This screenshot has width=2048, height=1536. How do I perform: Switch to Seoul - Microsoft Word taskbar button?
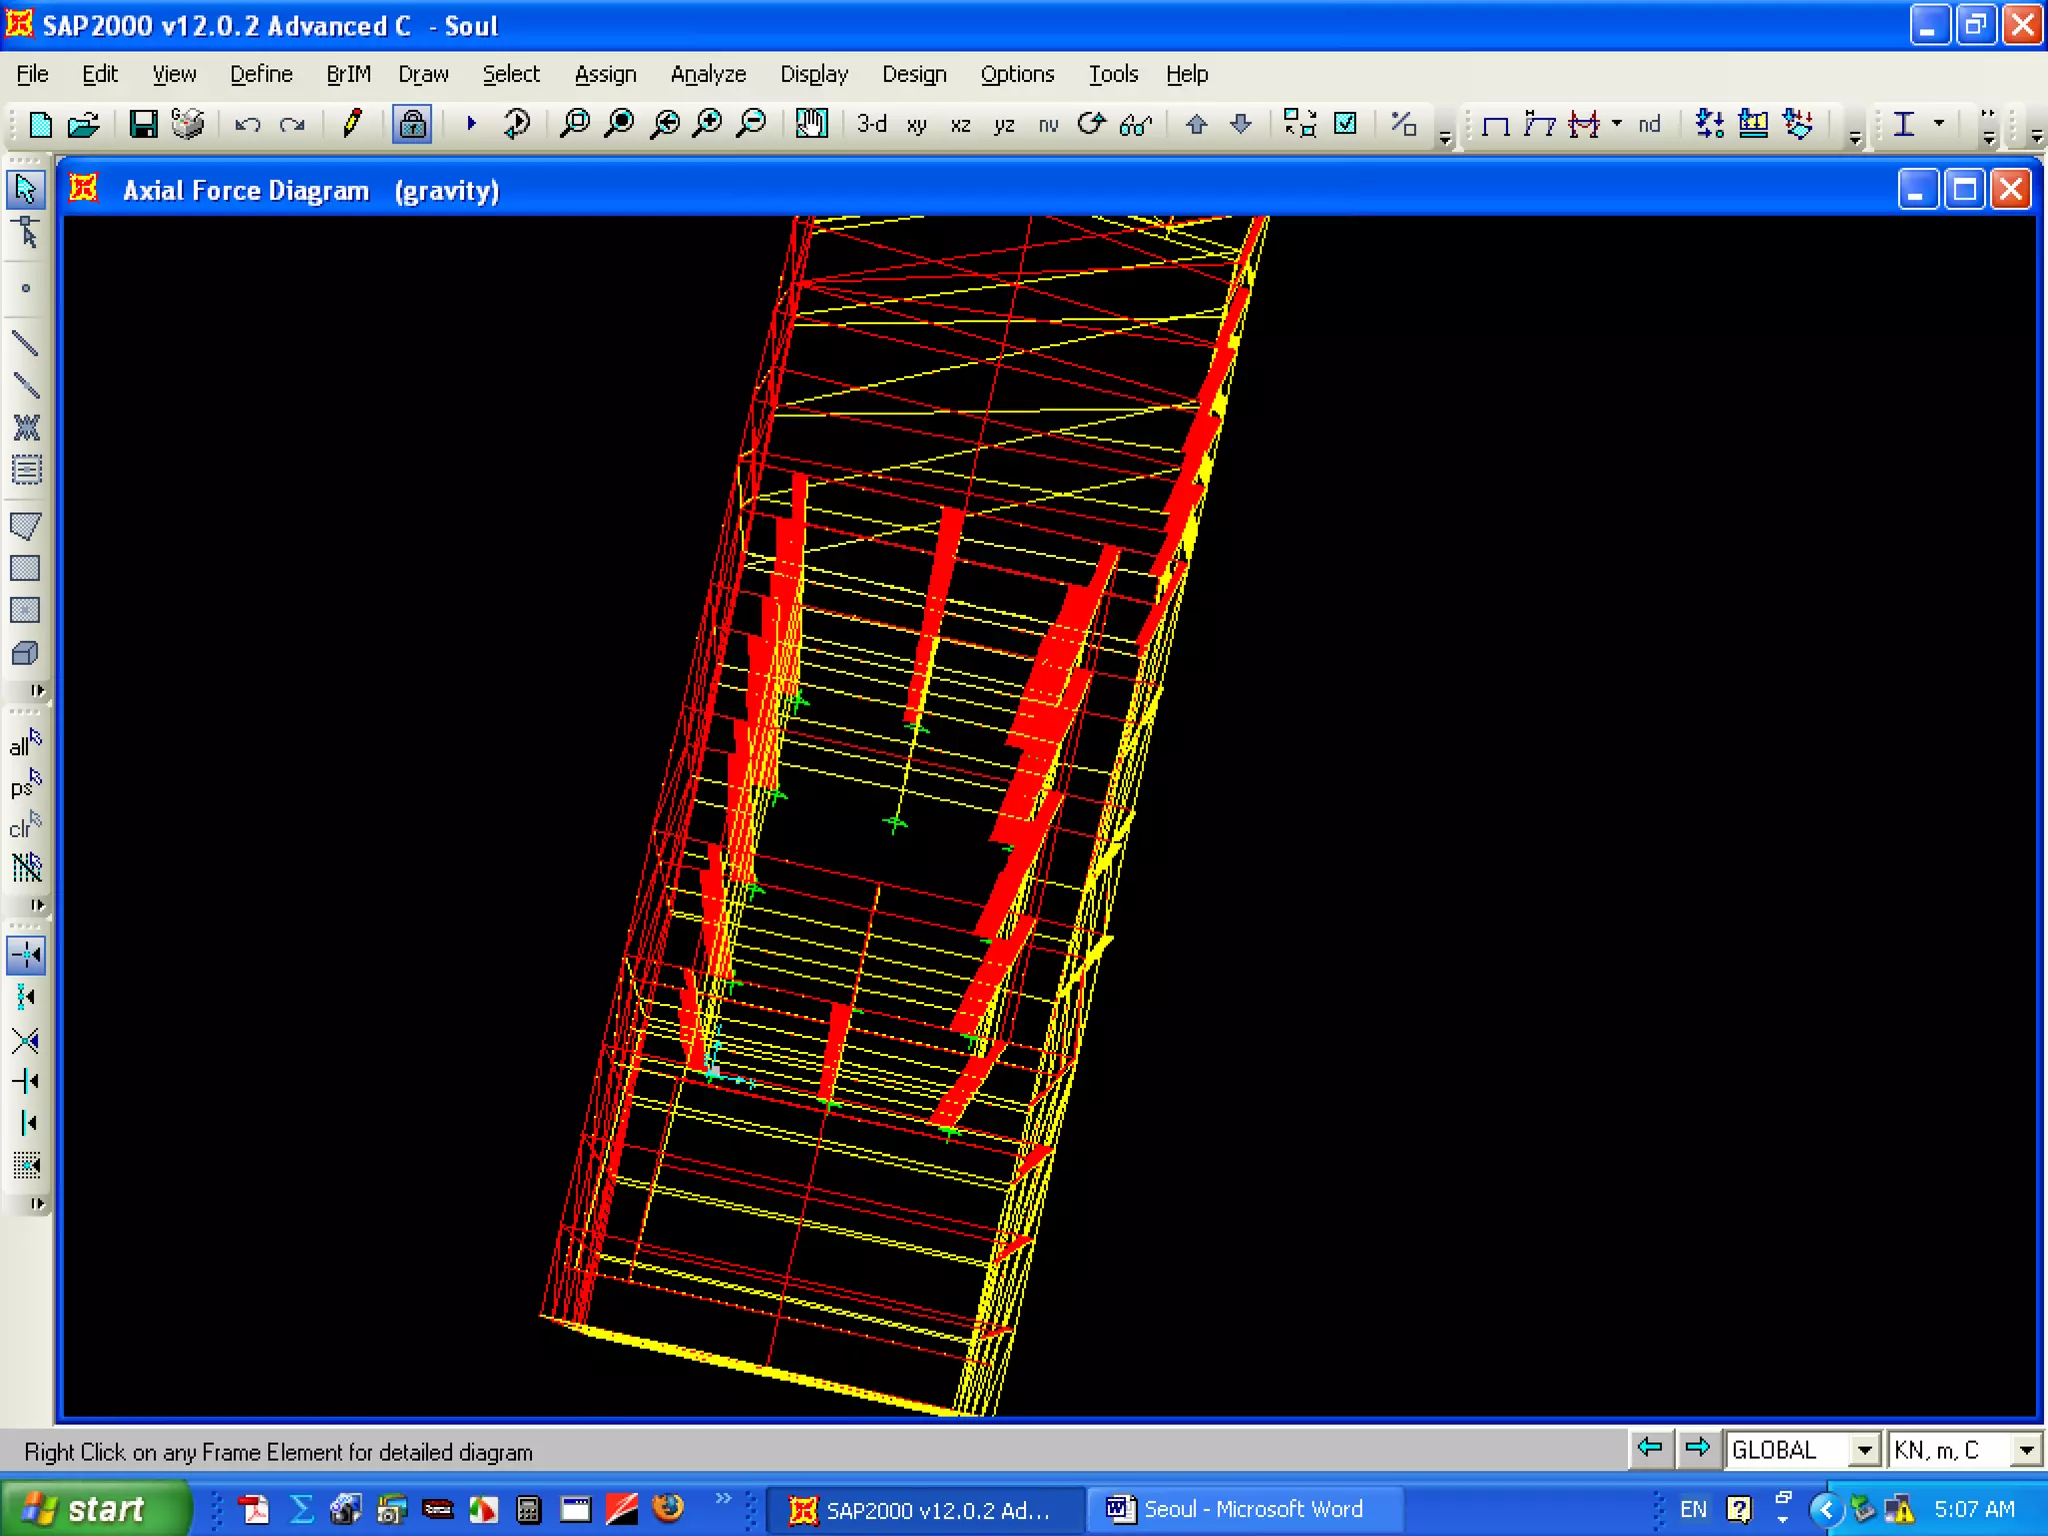coord(1241,1509)
